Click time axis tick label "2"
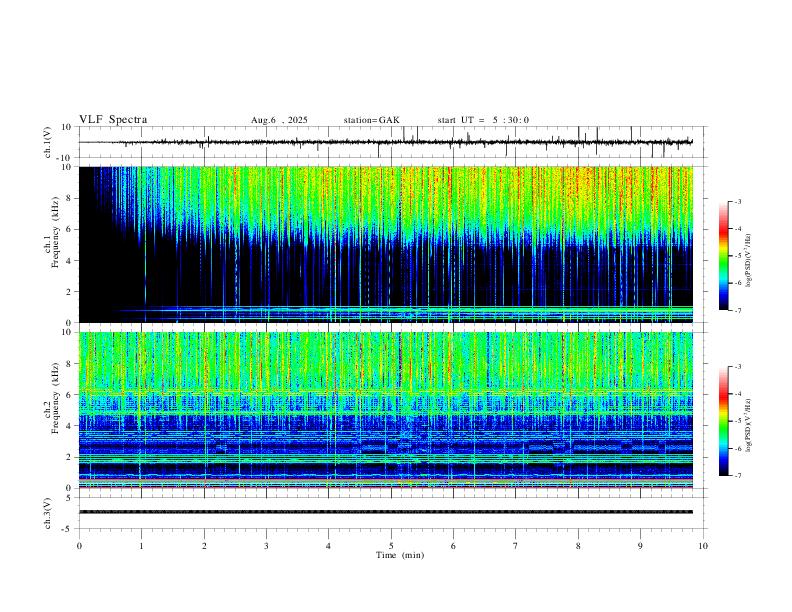The image size is (792, 612). pos(204,546)
